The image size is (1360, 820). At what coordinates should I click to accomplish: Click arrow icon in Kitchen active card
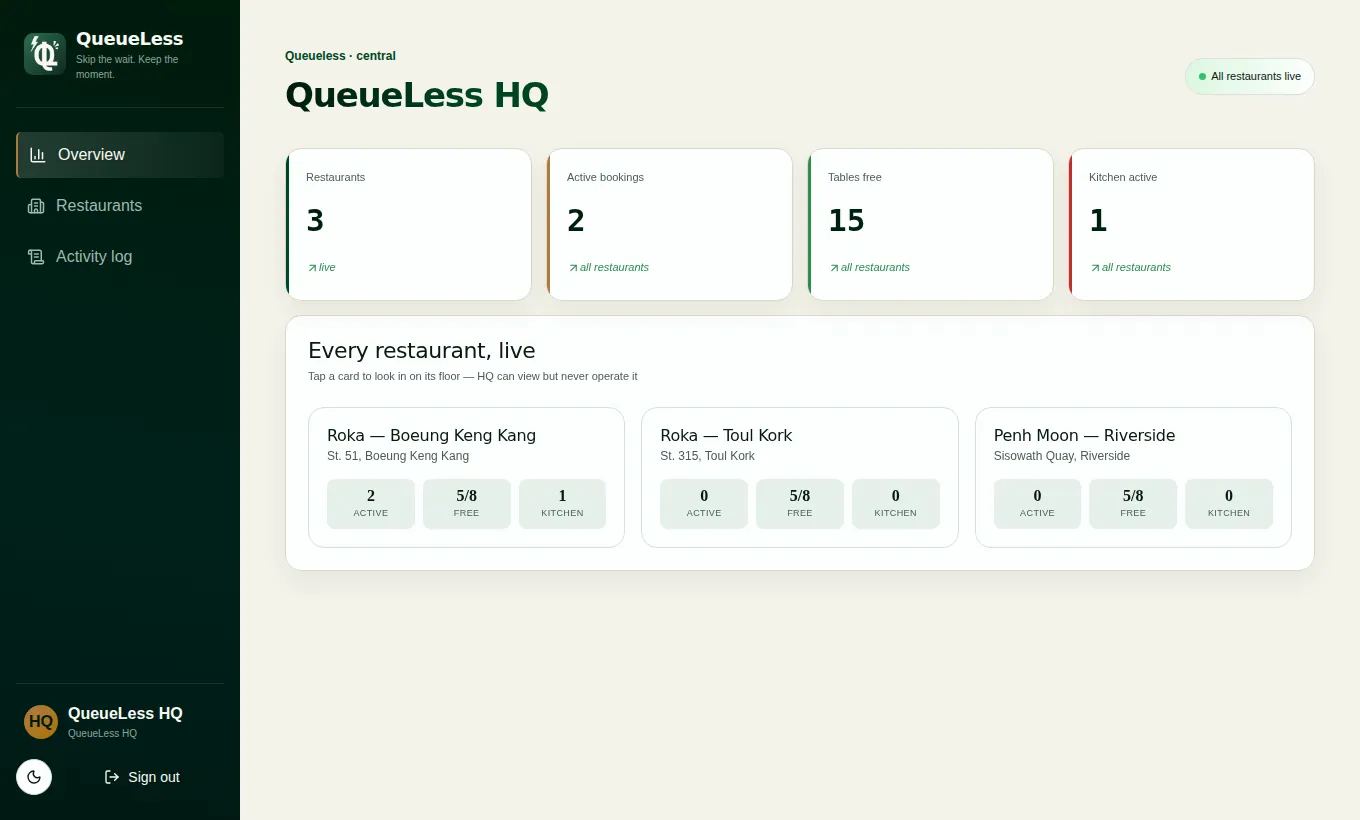pyautogui.click(x=1095, y=268)
